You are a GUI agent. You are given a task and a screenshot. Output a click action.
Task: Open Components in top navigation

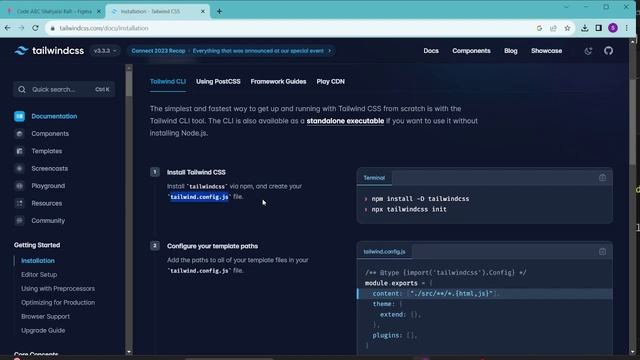[x=471, y=51]
